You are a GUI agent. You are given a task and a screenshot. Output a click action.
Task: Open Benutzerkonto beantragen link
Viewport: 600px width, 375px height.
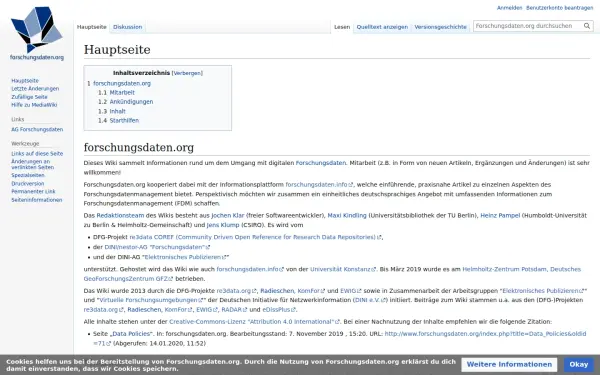coord(559,8)
